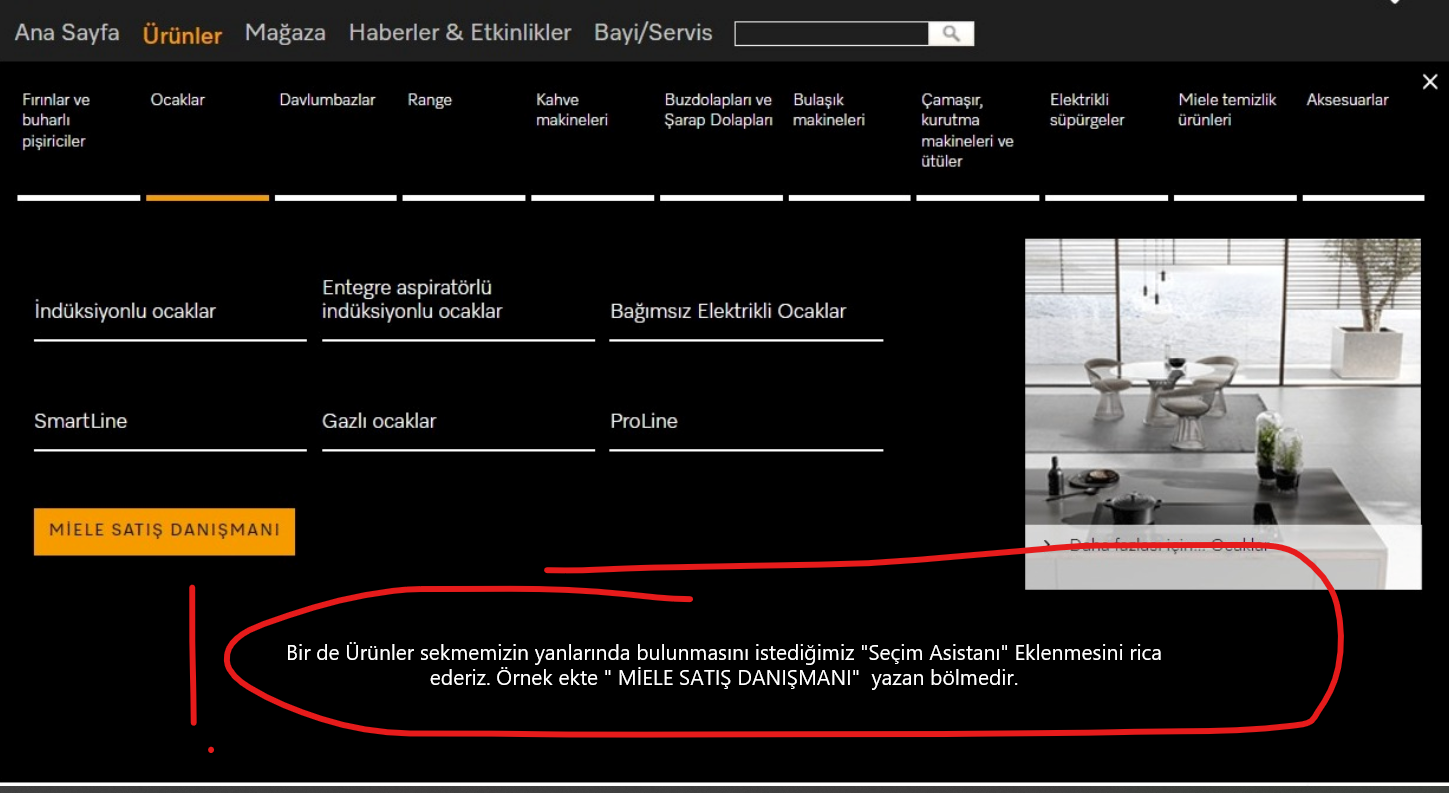Open the Ürünler menu

(182, 35)
